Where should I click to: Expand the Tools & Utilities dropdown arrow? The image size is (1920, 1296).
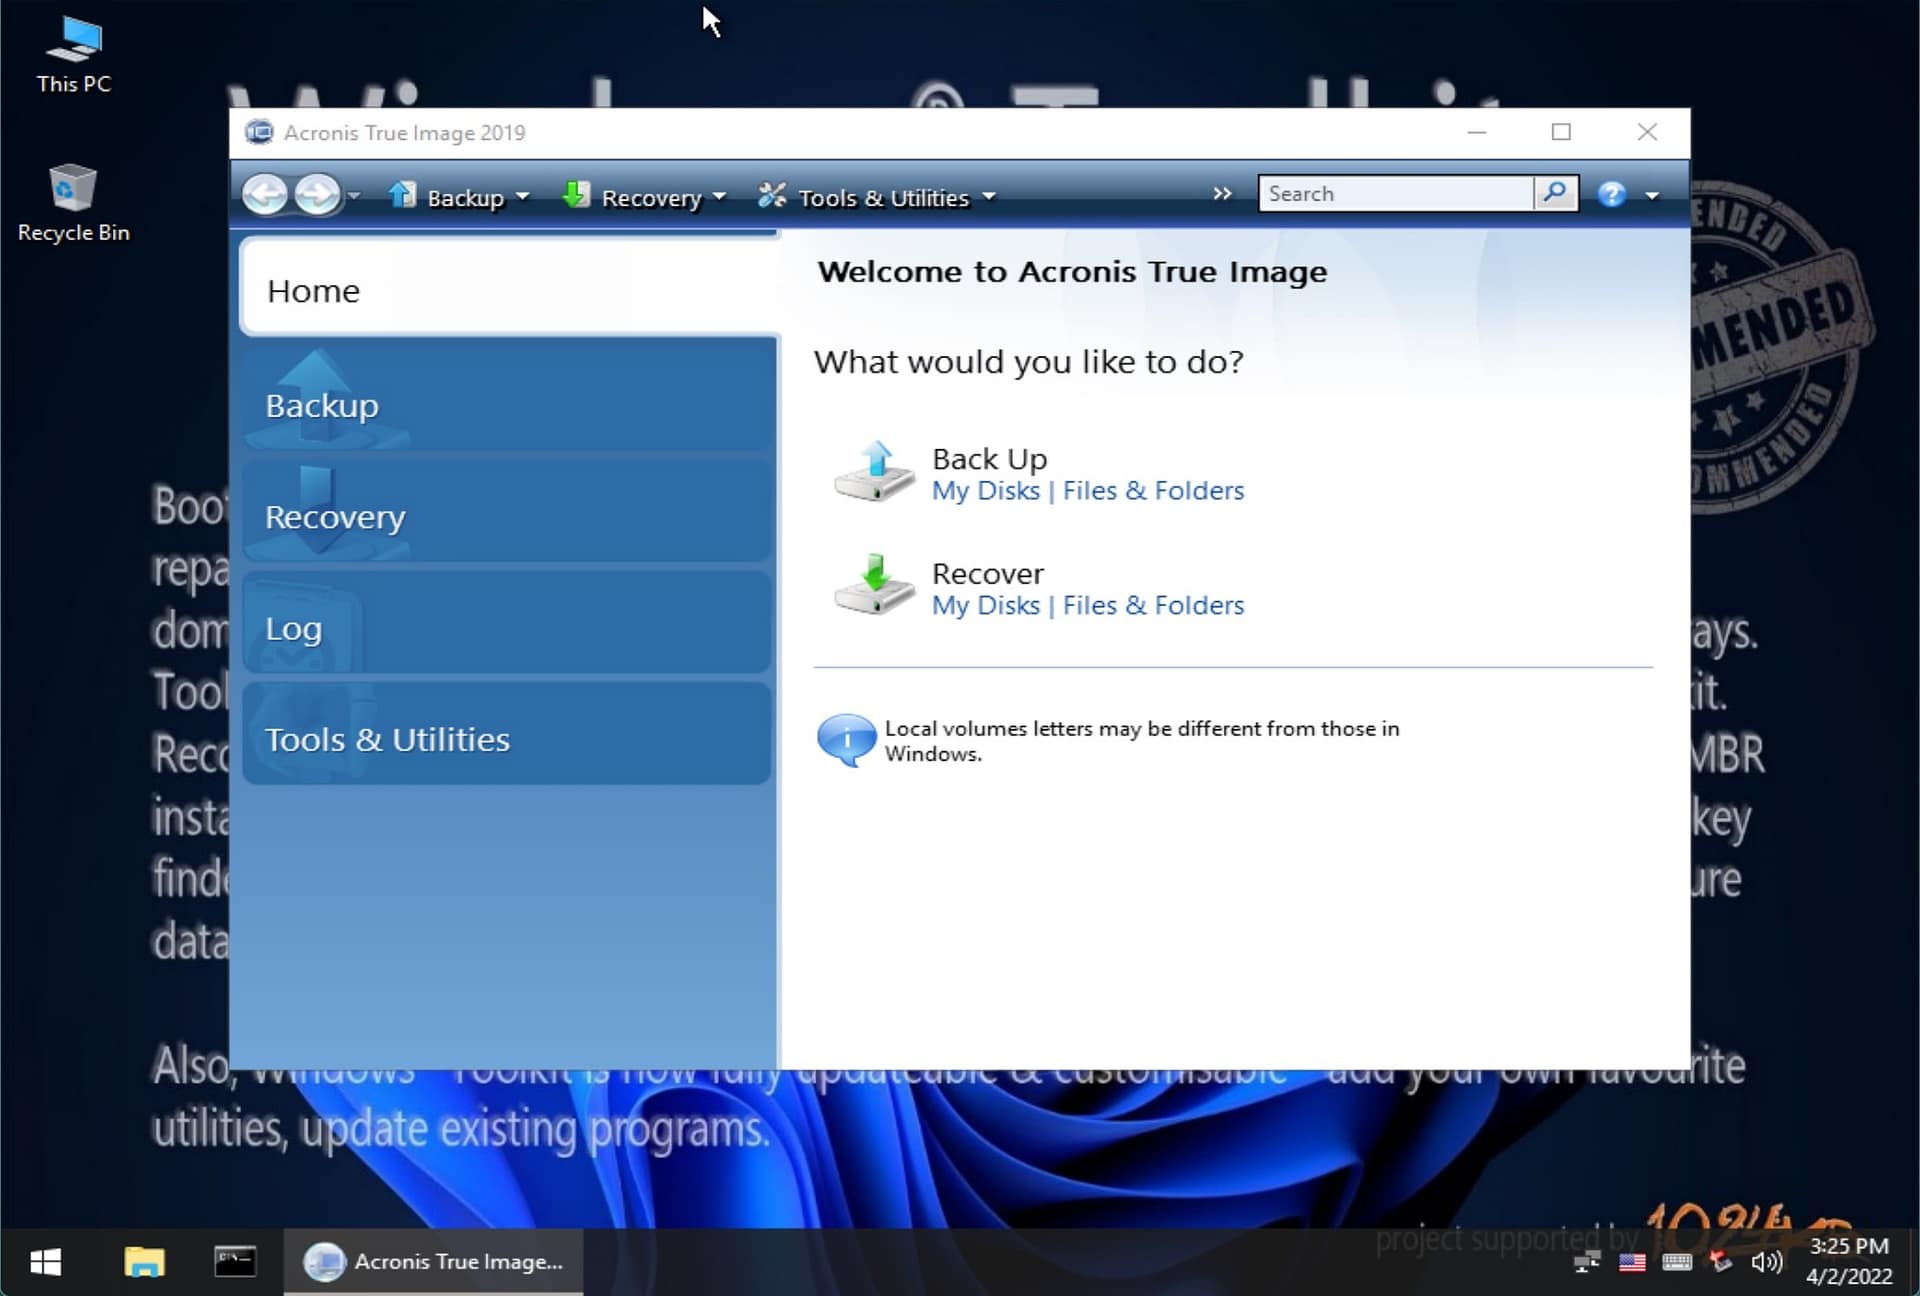pos(988,198)
